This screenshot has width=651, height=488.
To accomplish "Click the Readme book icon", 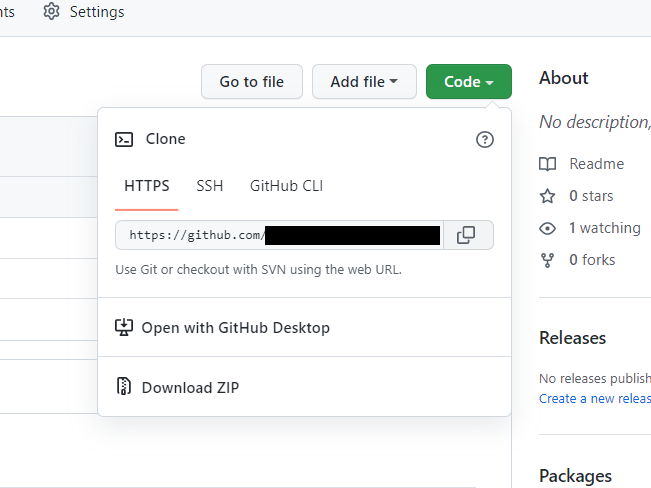I will pyautogui.click(x=547, y=164).
